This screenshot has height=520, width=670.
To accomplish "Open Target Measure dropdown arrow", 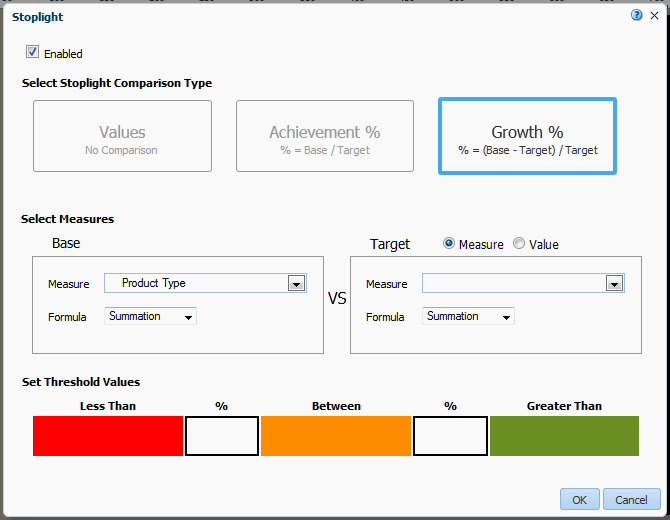I will pos(614,283).
